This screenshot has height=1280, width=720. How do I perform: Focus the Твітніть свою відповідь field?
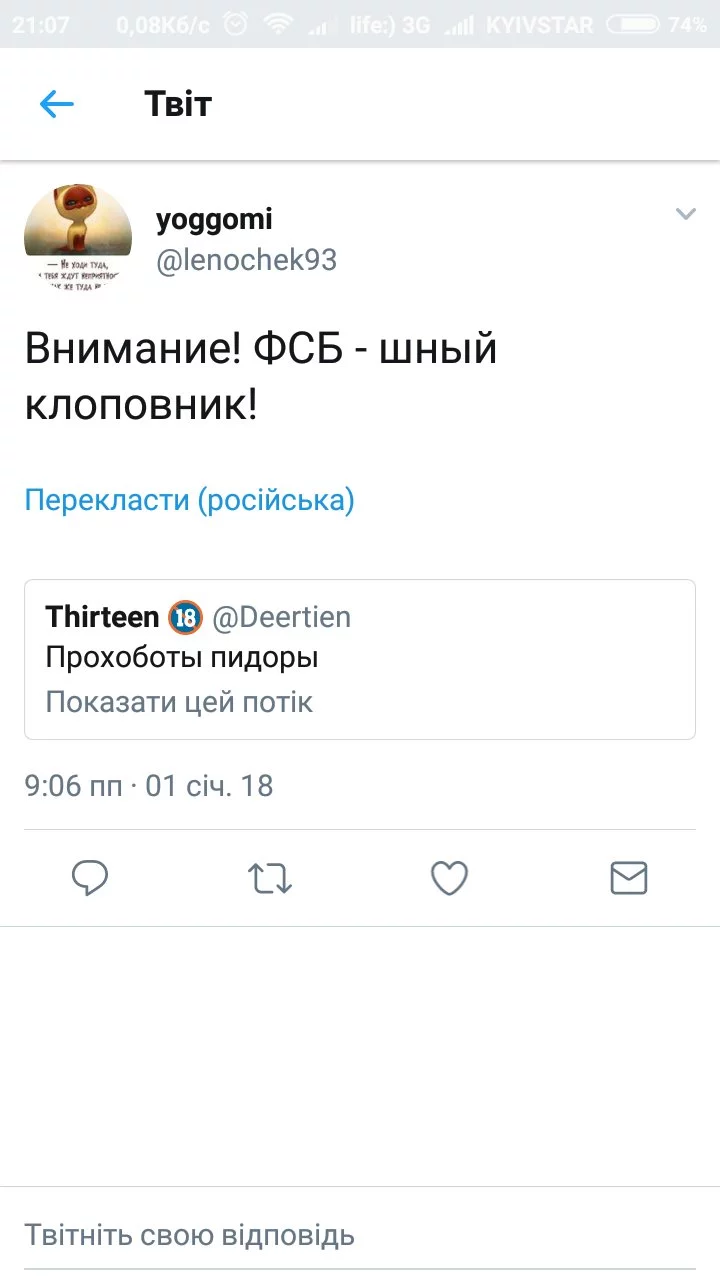click(x=360, y=1235)
